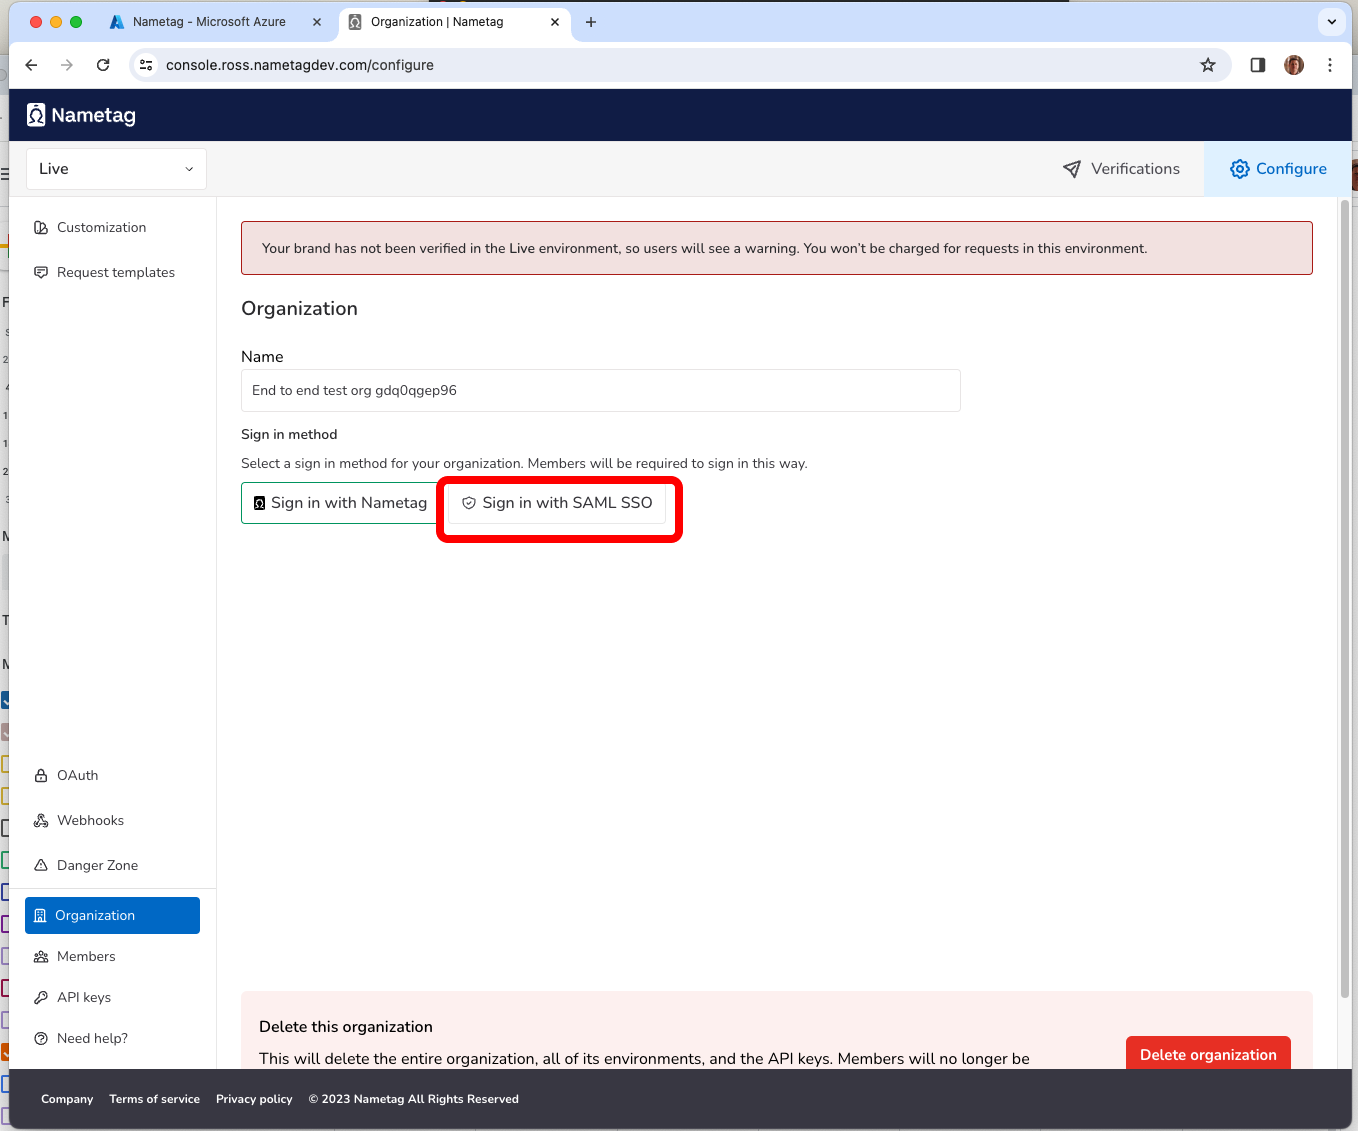1358x1131 pixels.
Task: Choose Sign in with SAML SSO
Action: coord(557,503)
